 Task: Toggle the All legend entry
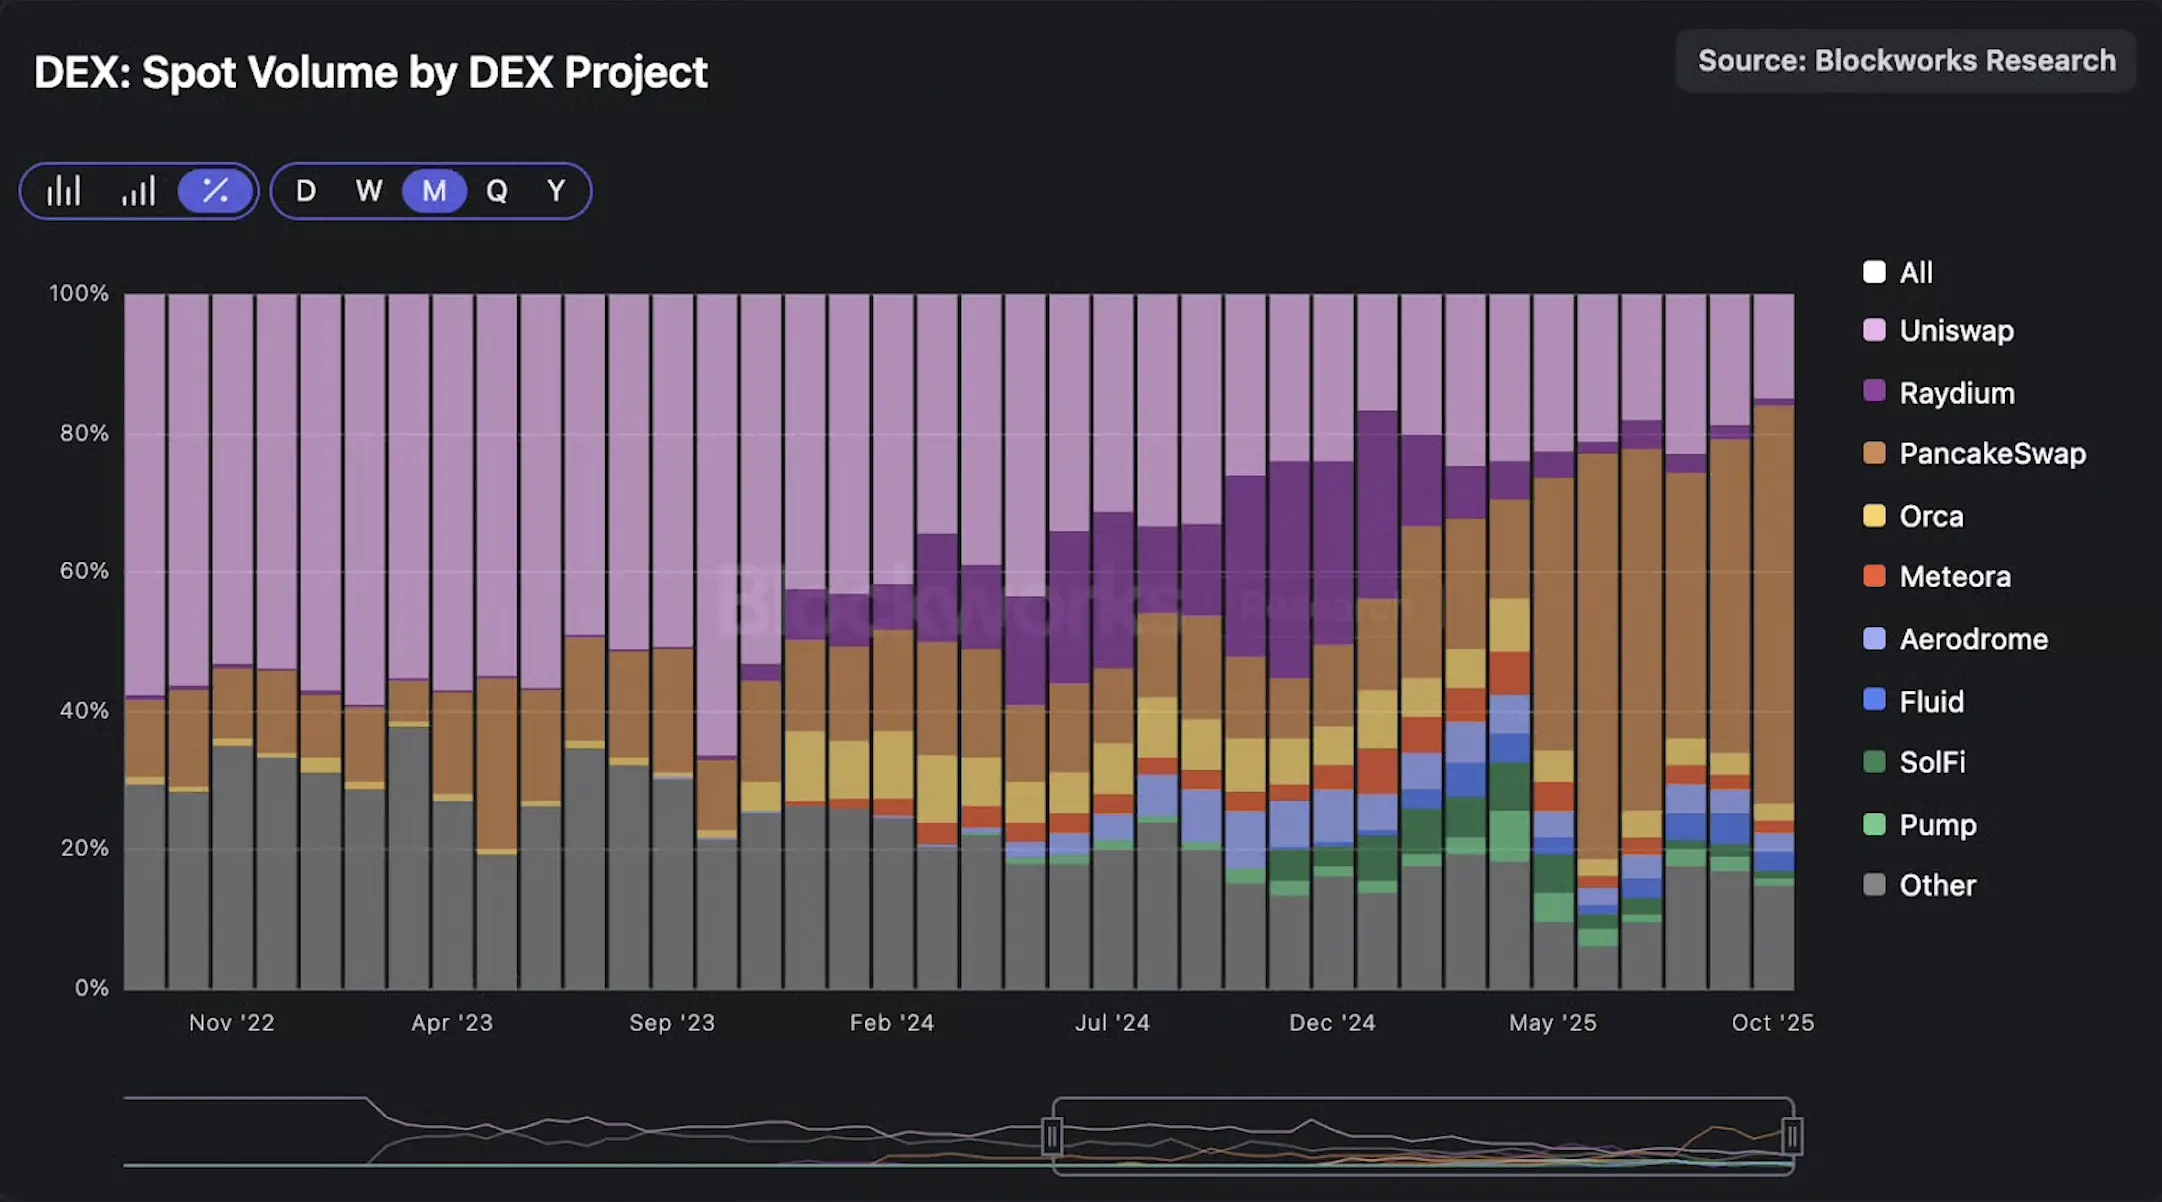(x=1915, y=272)
